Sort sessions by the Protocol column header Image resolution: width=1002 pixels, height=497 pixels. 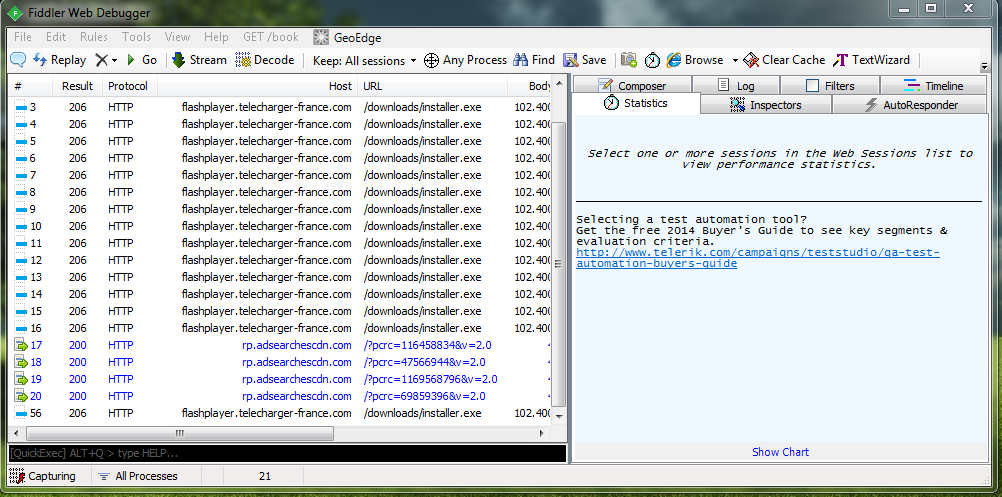pos(130,86)
